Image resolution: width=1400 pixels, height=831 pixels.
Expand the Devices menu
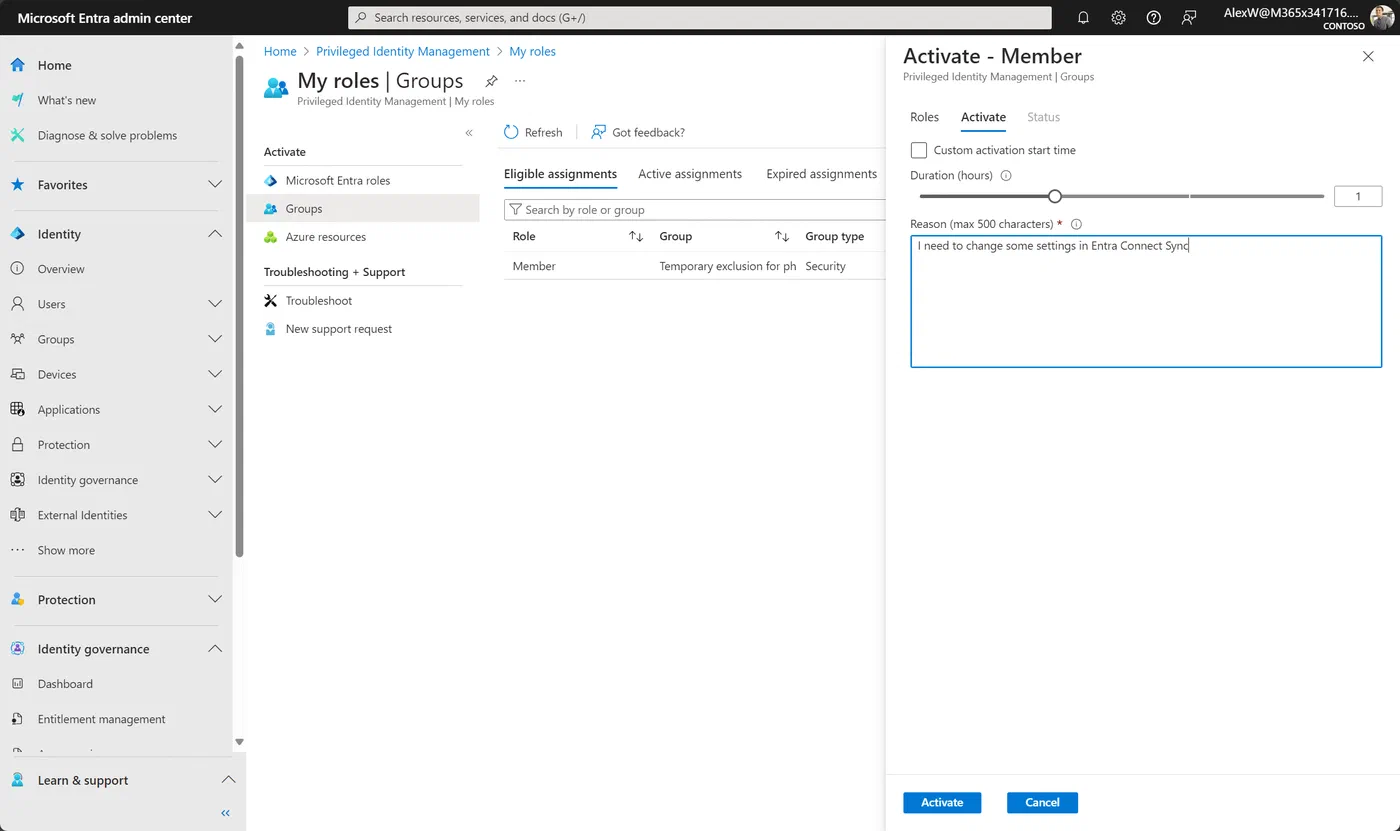point(215,374)
